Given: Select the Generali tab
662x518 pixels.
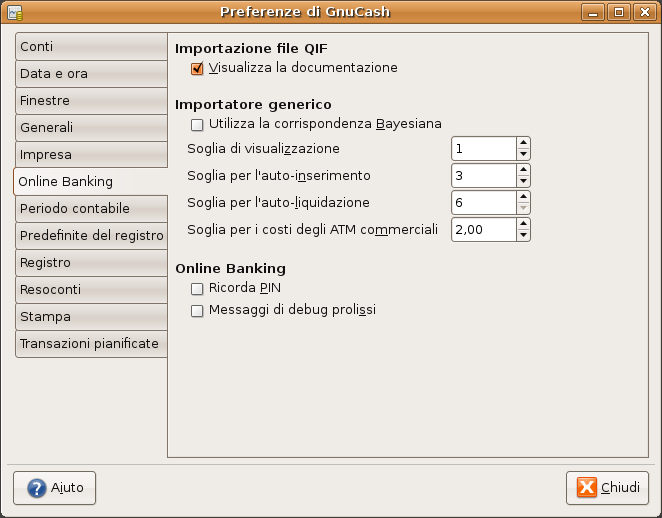Looking at the screenshot, I should pyautogui.click(x=91, y=127).
